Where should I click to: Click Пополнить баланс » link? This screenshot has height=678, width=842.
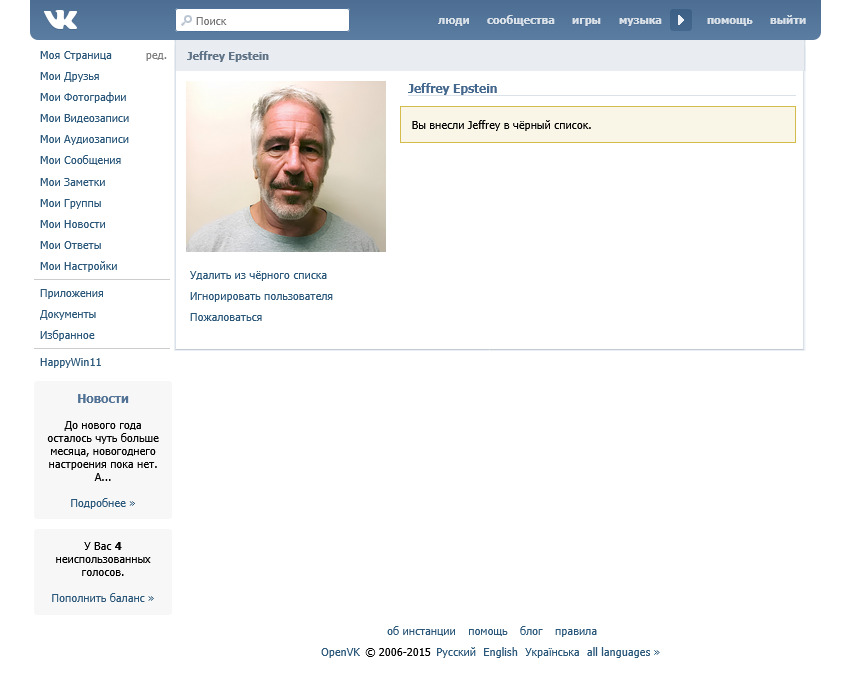(103, 598)
